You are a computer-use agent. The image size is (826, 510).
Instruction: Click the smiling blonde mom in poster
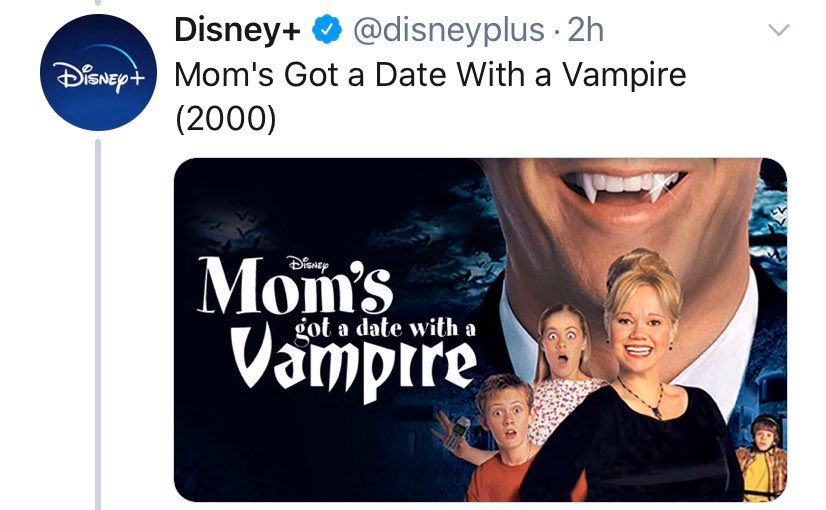637,379
